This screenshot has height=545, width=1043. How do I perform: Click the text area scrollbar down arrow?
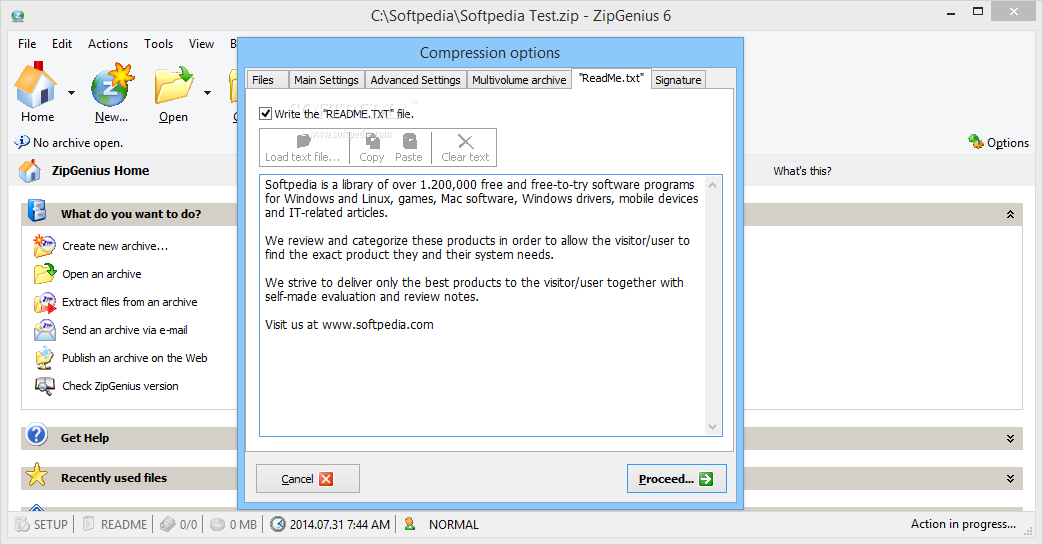click(x=712, y=427)
